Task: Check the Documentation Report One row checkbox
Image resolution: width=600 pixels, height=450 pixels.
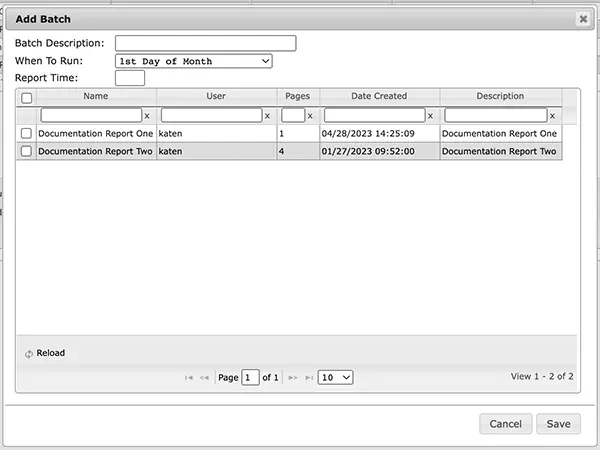Action: coord(26,133)
